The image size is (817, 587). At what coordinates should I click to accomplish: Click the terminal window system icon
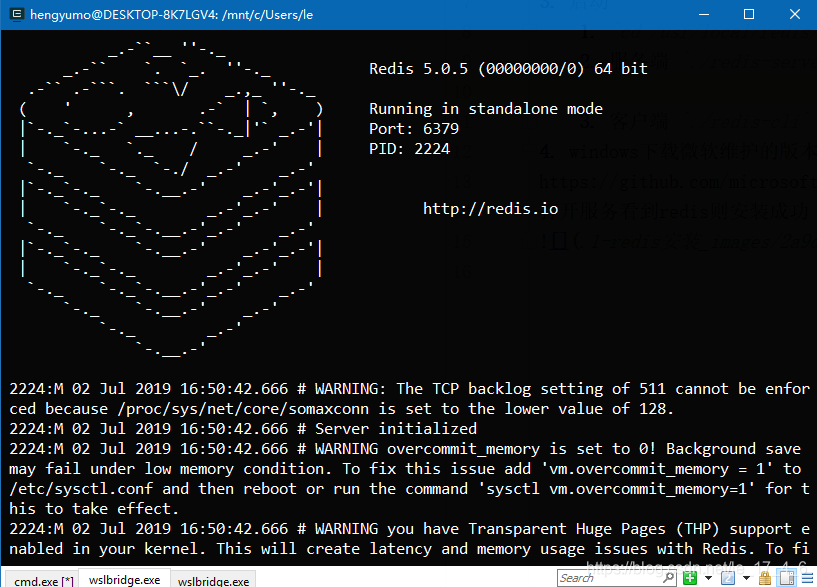click(x=17, y=14)
